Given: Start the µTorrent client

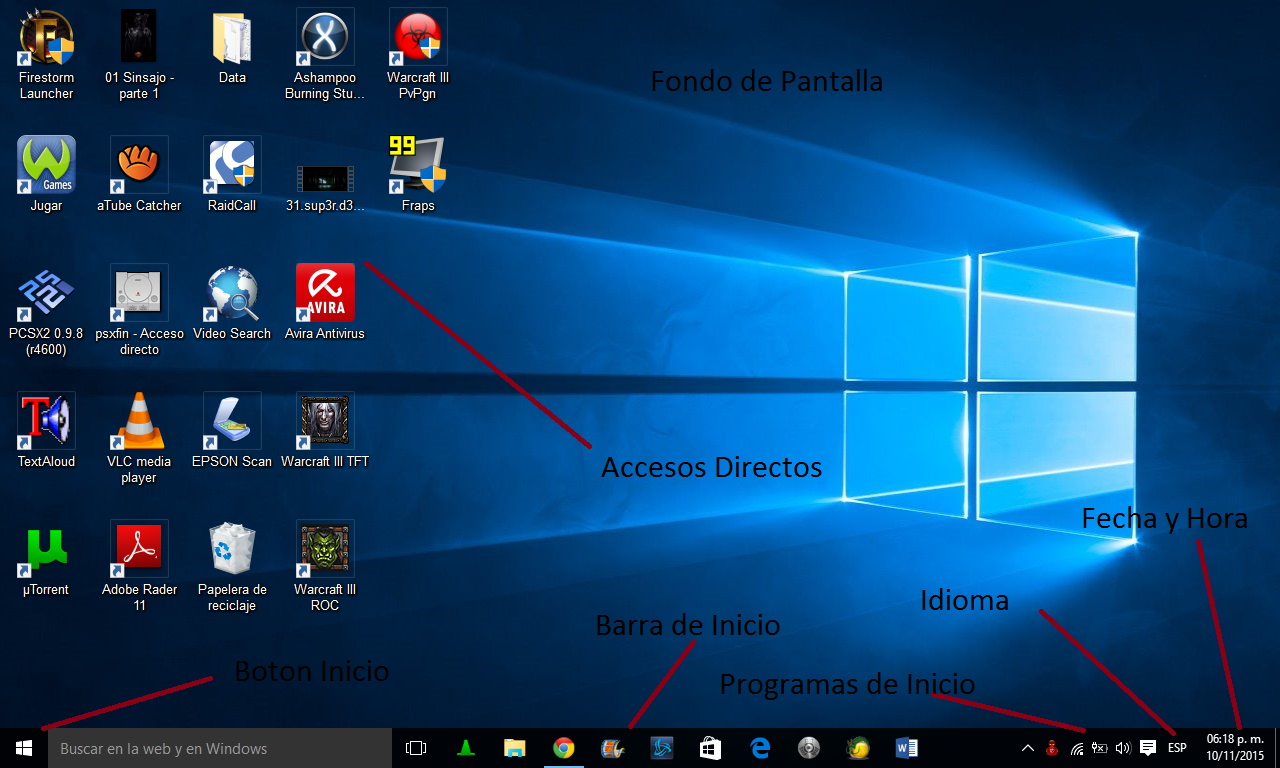Looking at the screenshot, I should coord(44,550).
